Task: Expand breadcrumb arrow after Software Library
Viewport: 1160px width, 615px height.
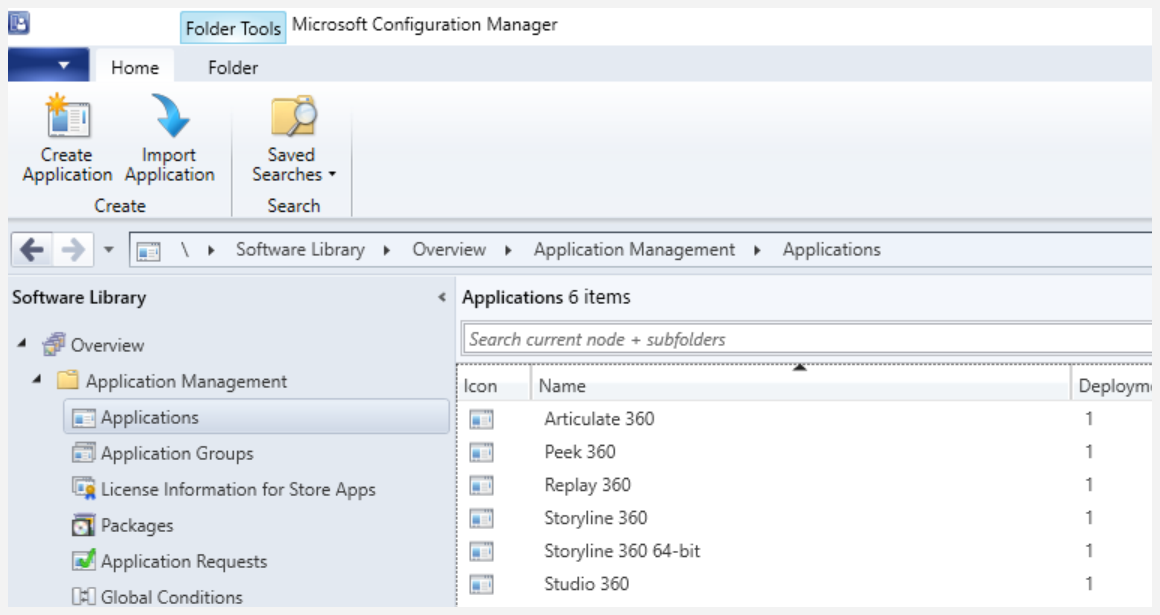Action: pyautogui.click(x=387, y=250)
